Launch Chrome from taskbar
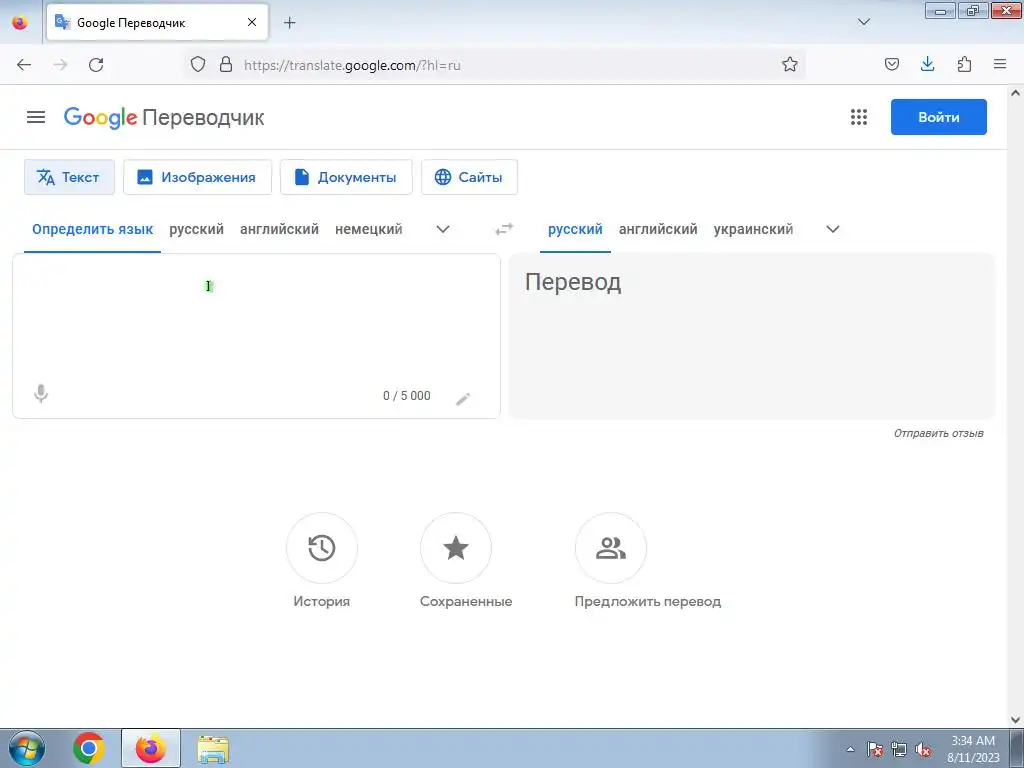 click(89, 748)
